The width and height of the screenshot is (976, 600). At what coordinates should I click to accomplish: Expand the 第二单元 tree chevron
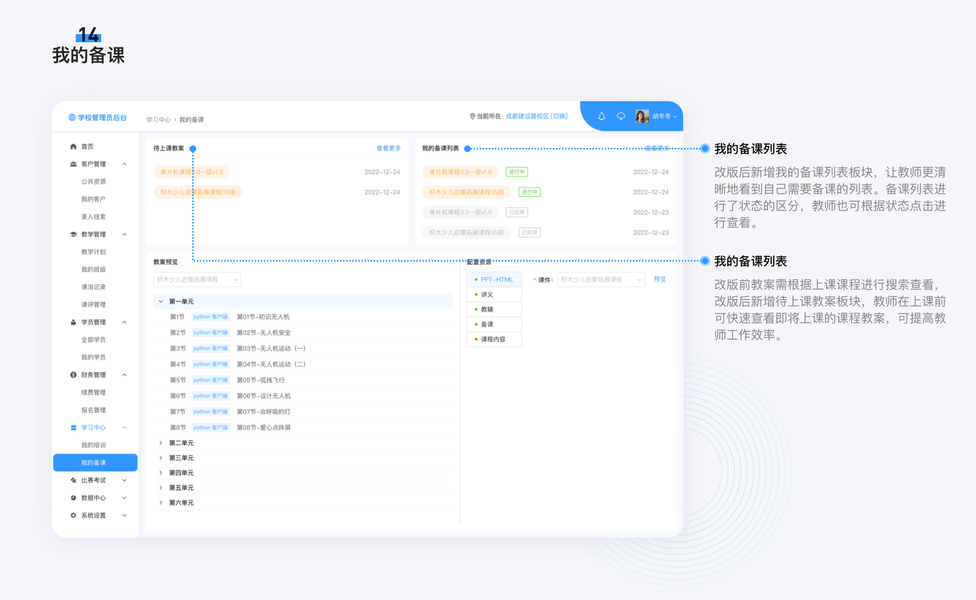[x=161, y=443]
